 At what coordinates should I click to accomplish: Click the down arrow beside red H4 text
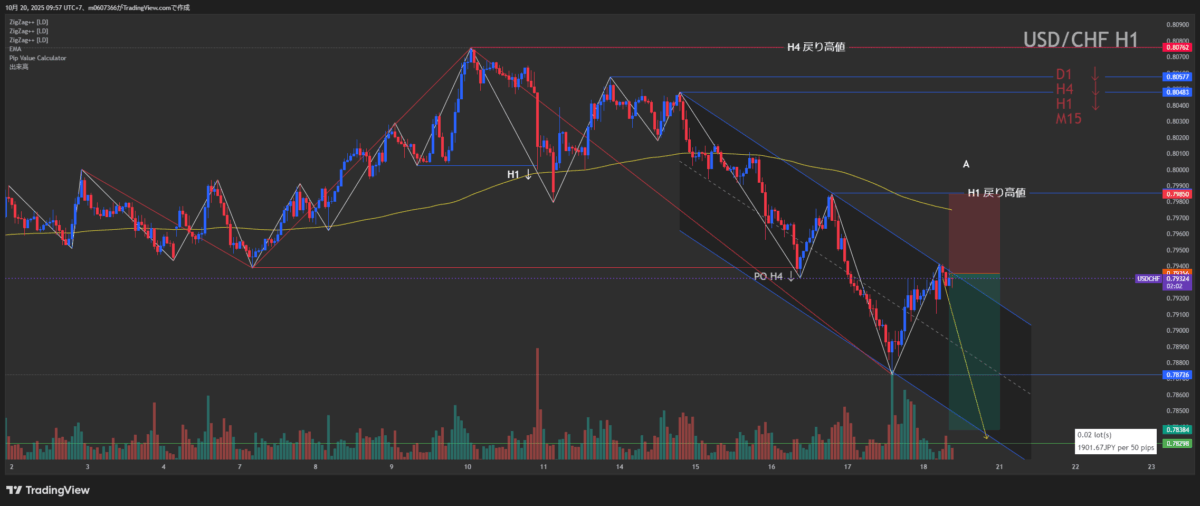(x=1095, y=90)
